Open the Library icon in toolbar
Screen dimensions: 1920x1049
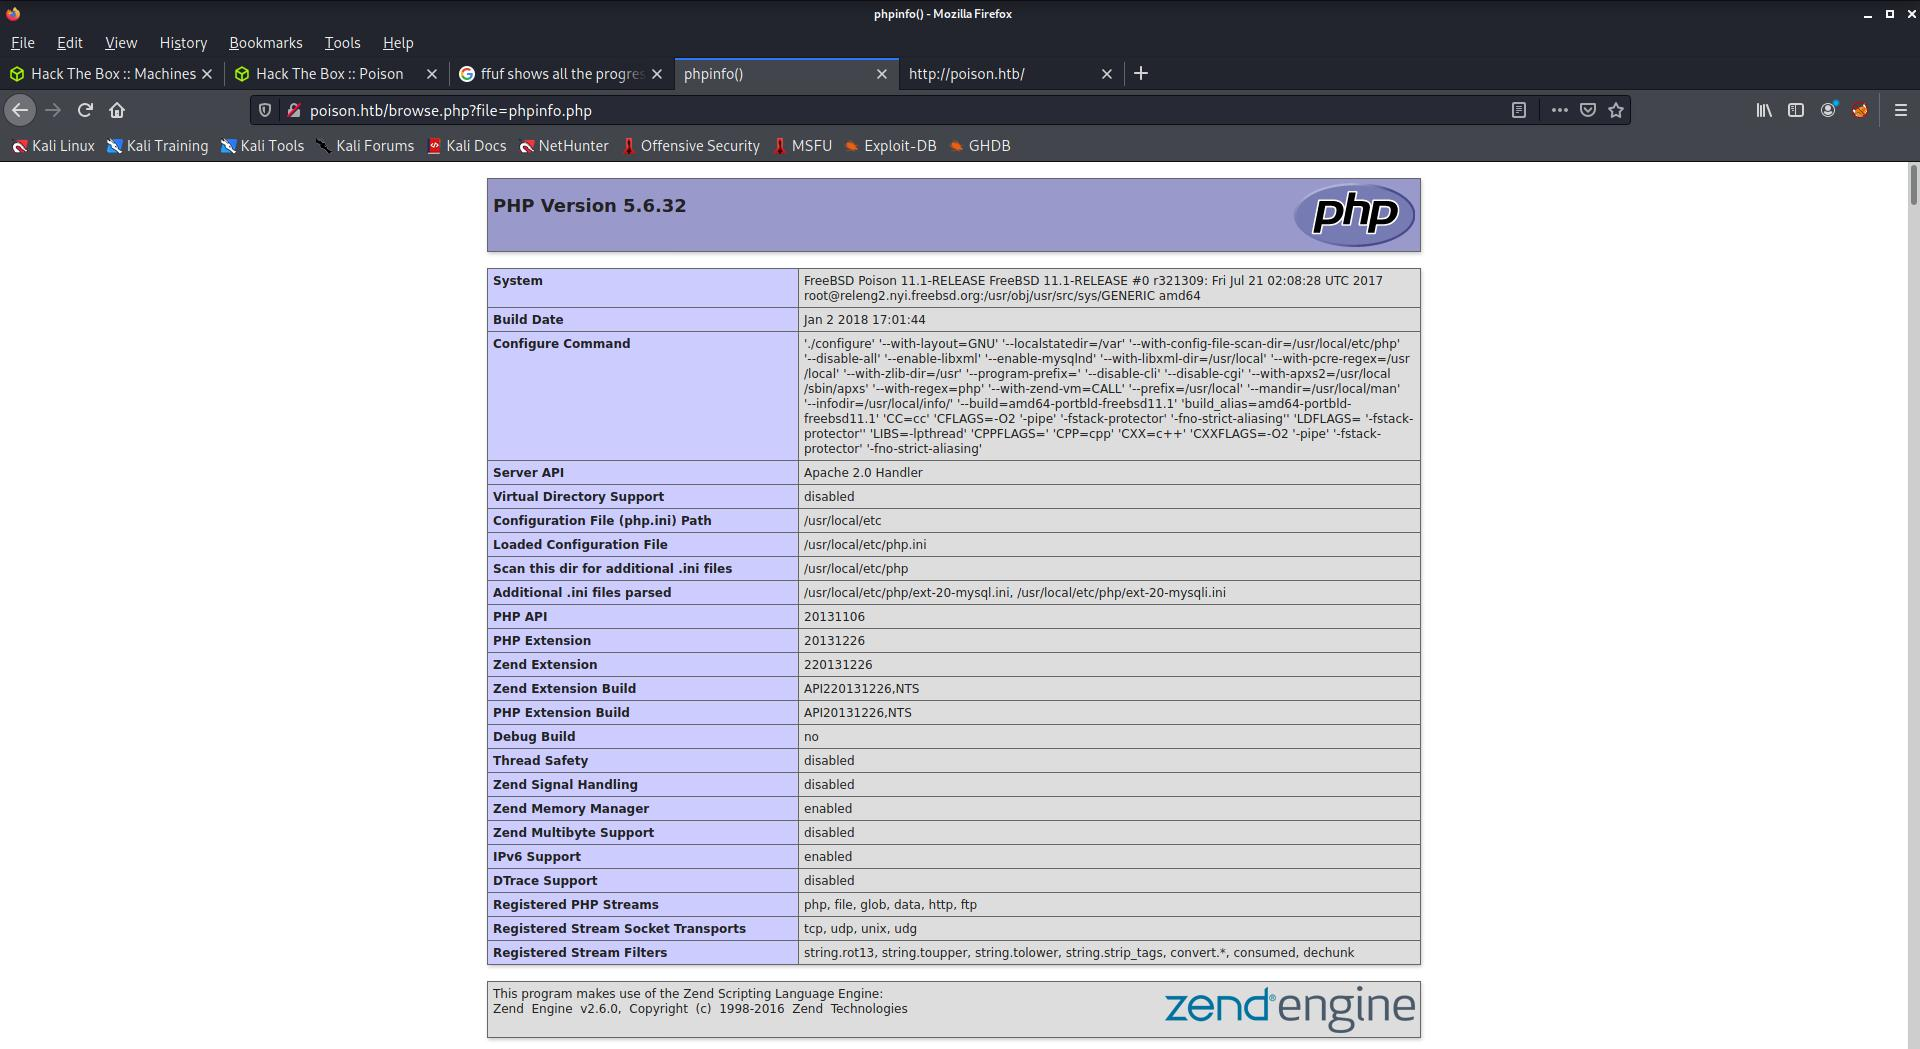click(1764, 110)
